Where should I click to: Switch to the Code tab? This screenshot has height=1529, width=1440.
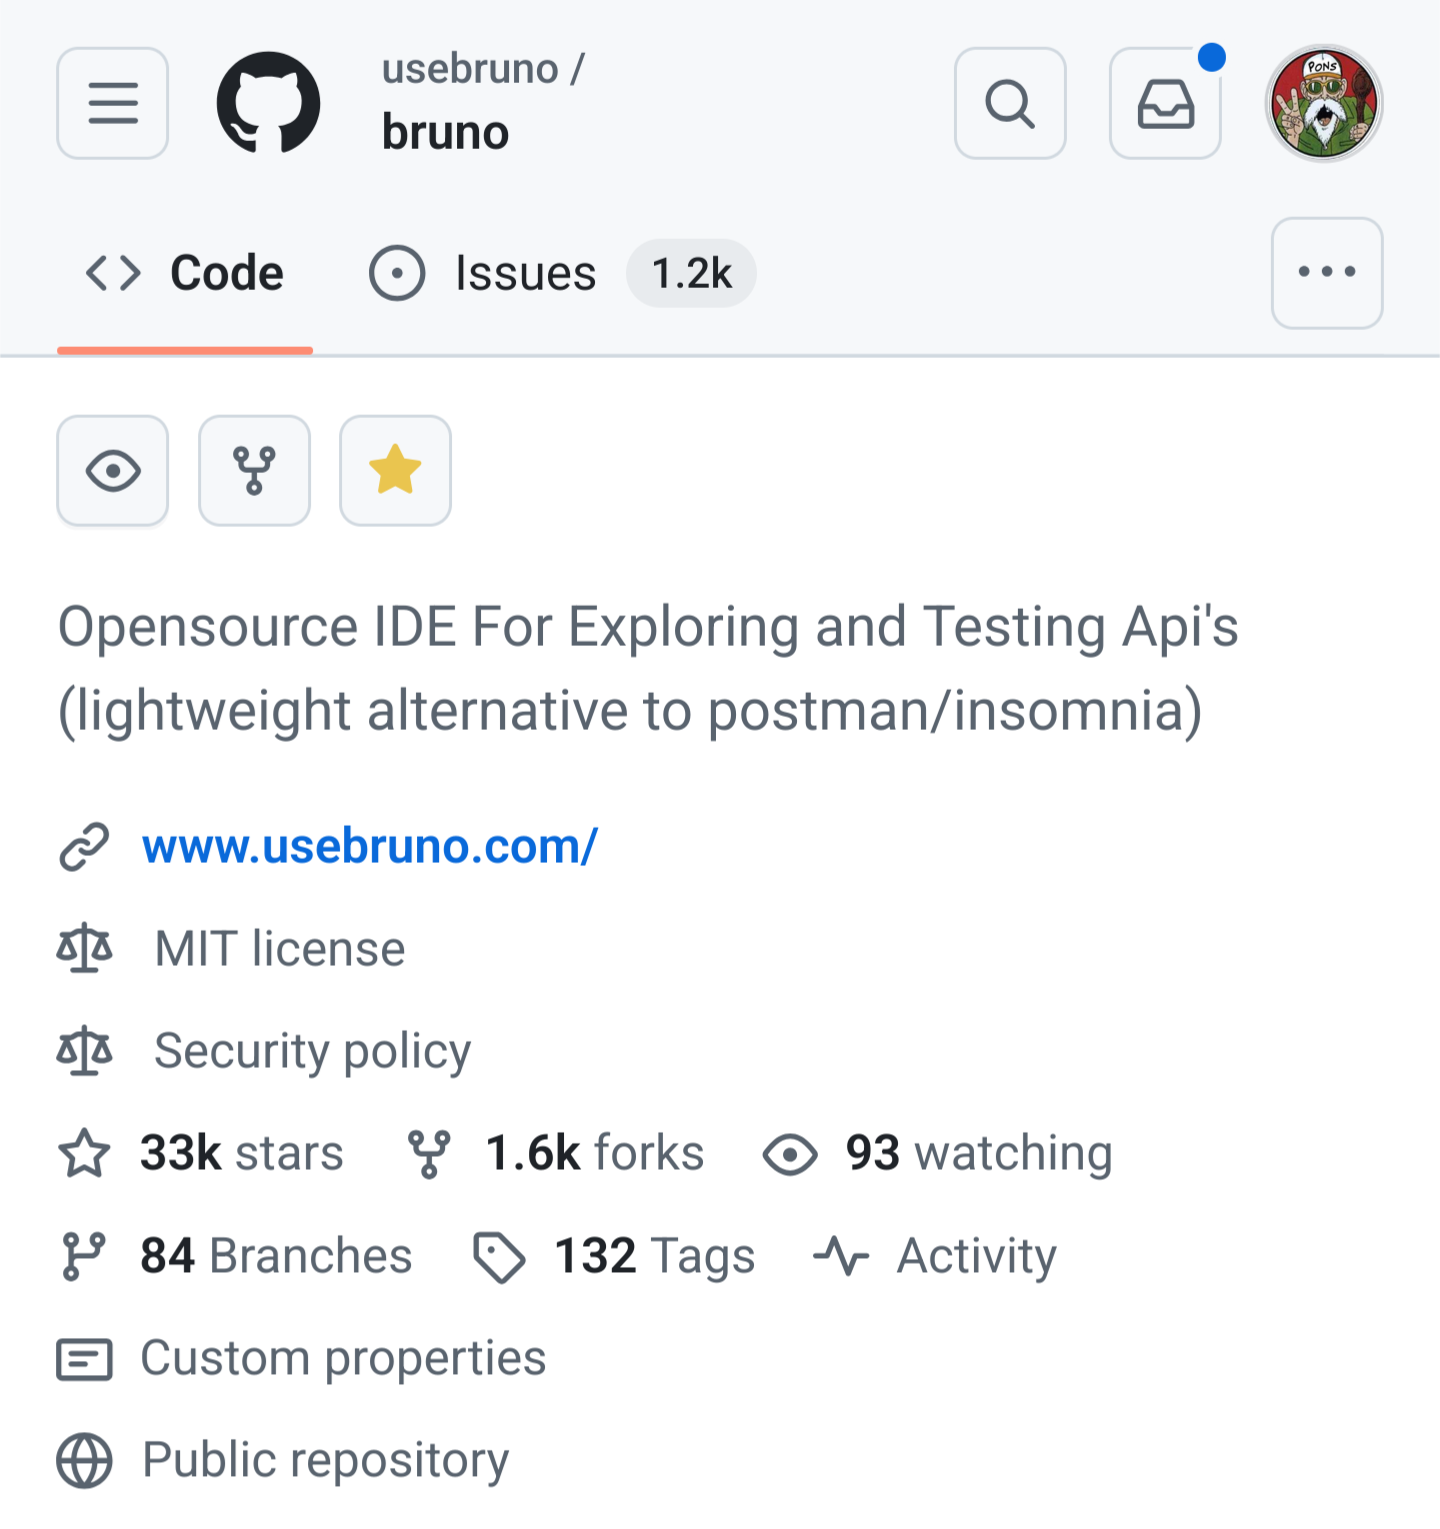click(185, 273)
